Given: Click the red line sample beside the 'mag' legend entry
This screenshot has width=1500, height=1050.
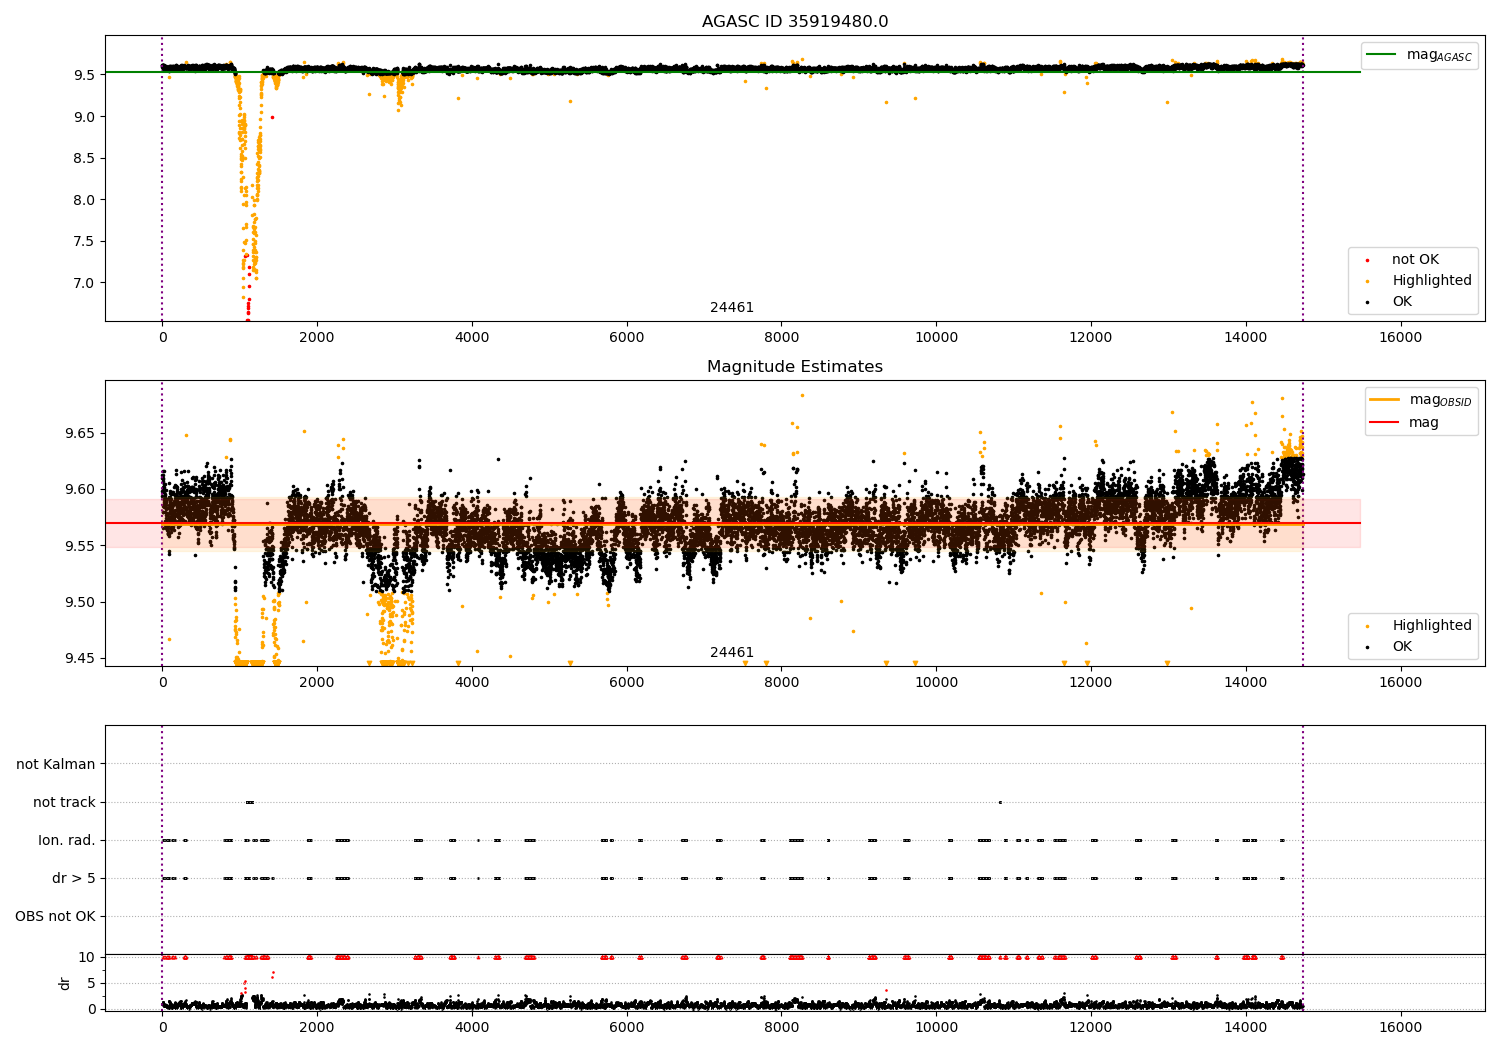Looking at the screenshot, I should (x=1384, y=423).
